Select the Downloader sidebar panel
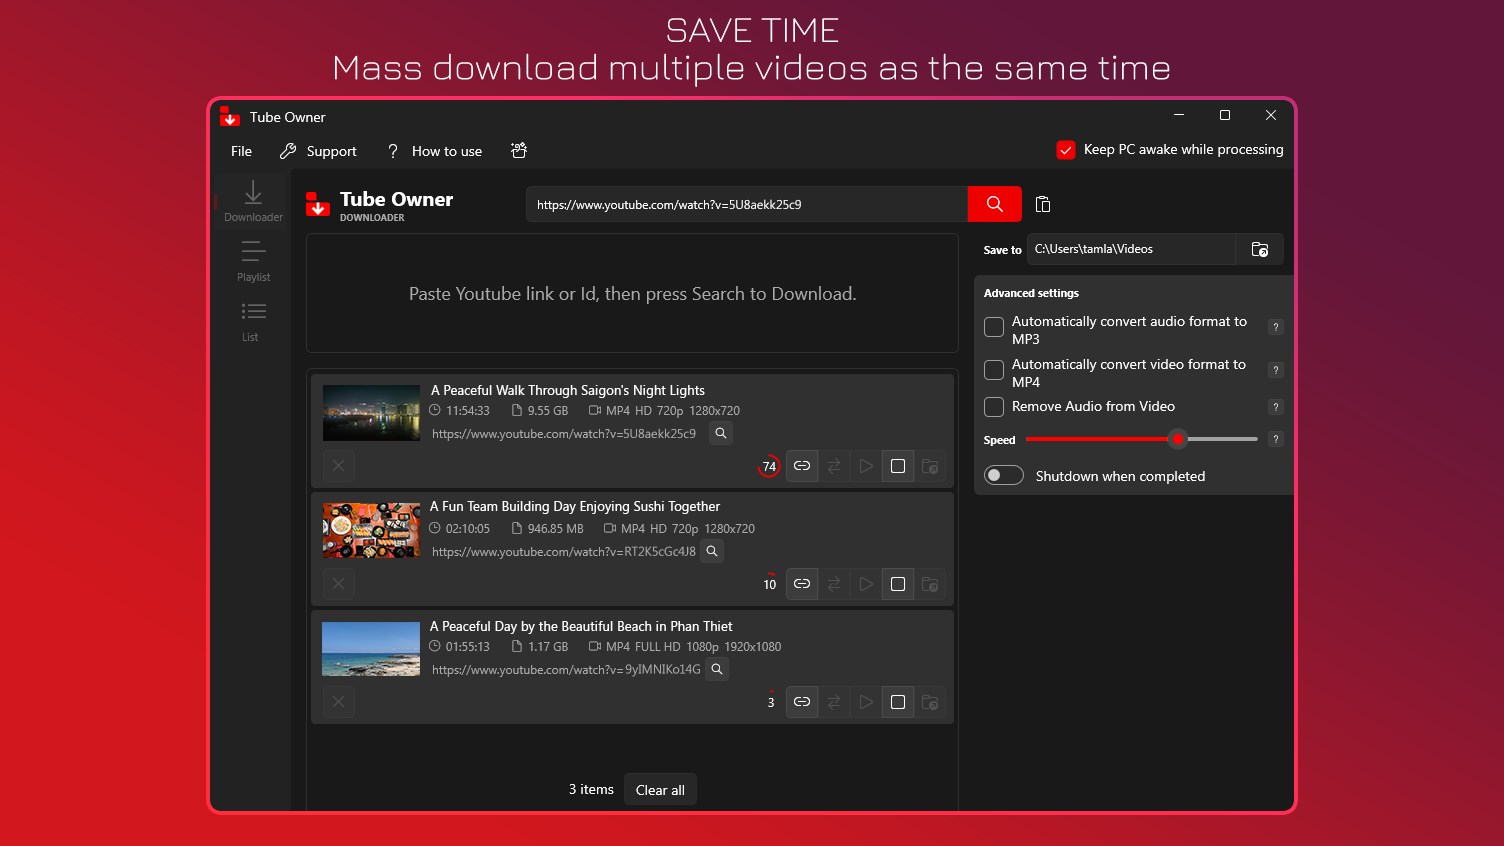 [x=252, y=200]
